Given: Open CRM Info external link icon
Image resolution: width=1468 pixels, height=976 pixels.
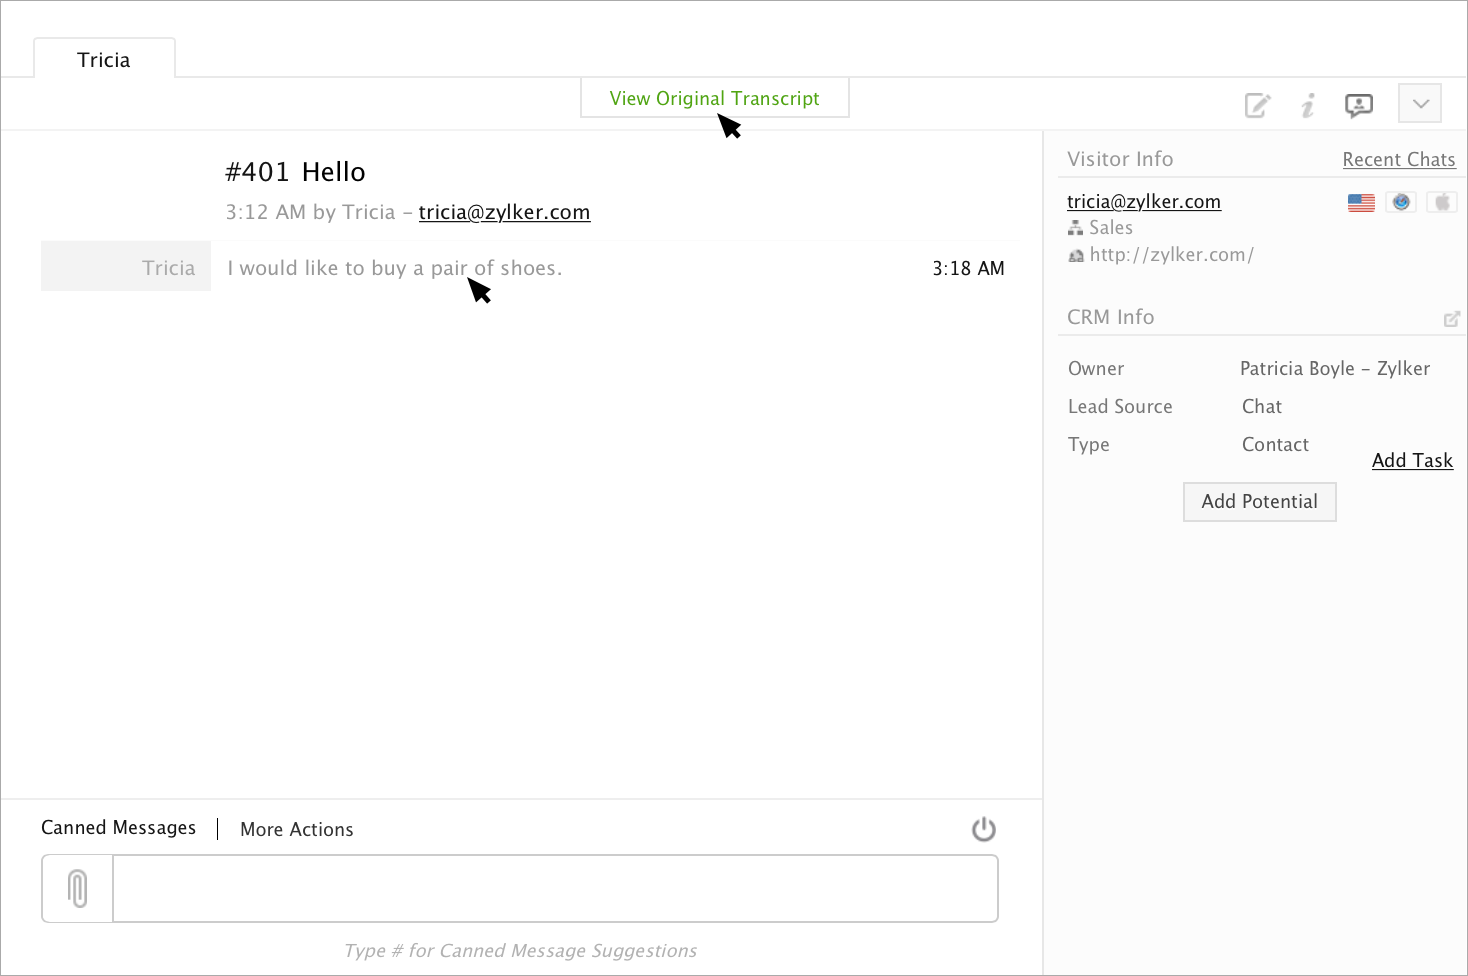Looking at the screenshot, I should point(1452,319).
